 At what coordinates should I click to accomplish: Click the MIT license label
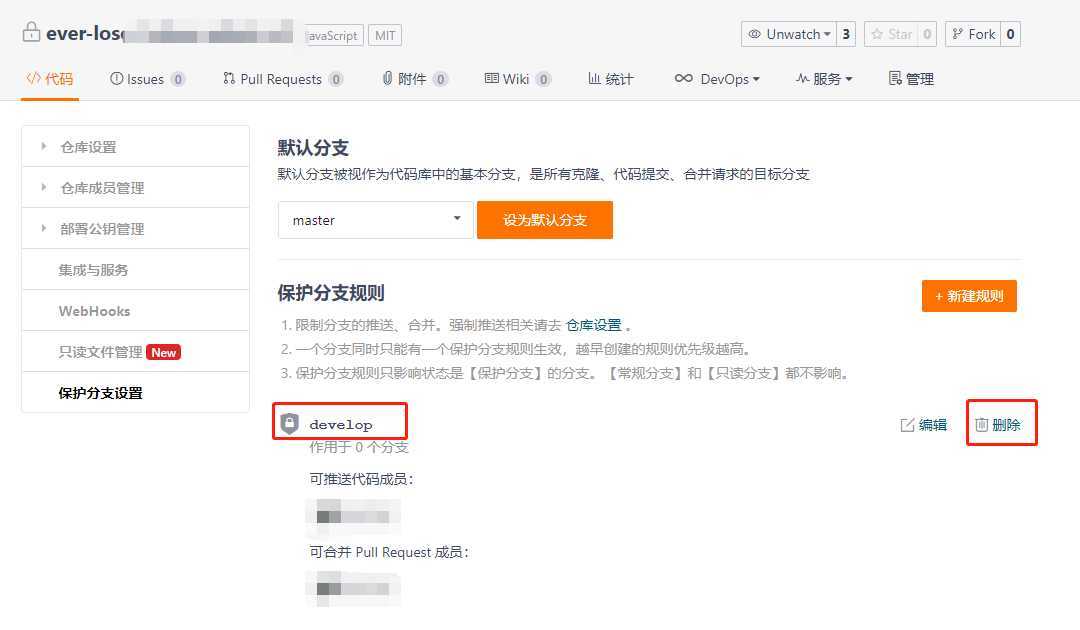[384, 34]
